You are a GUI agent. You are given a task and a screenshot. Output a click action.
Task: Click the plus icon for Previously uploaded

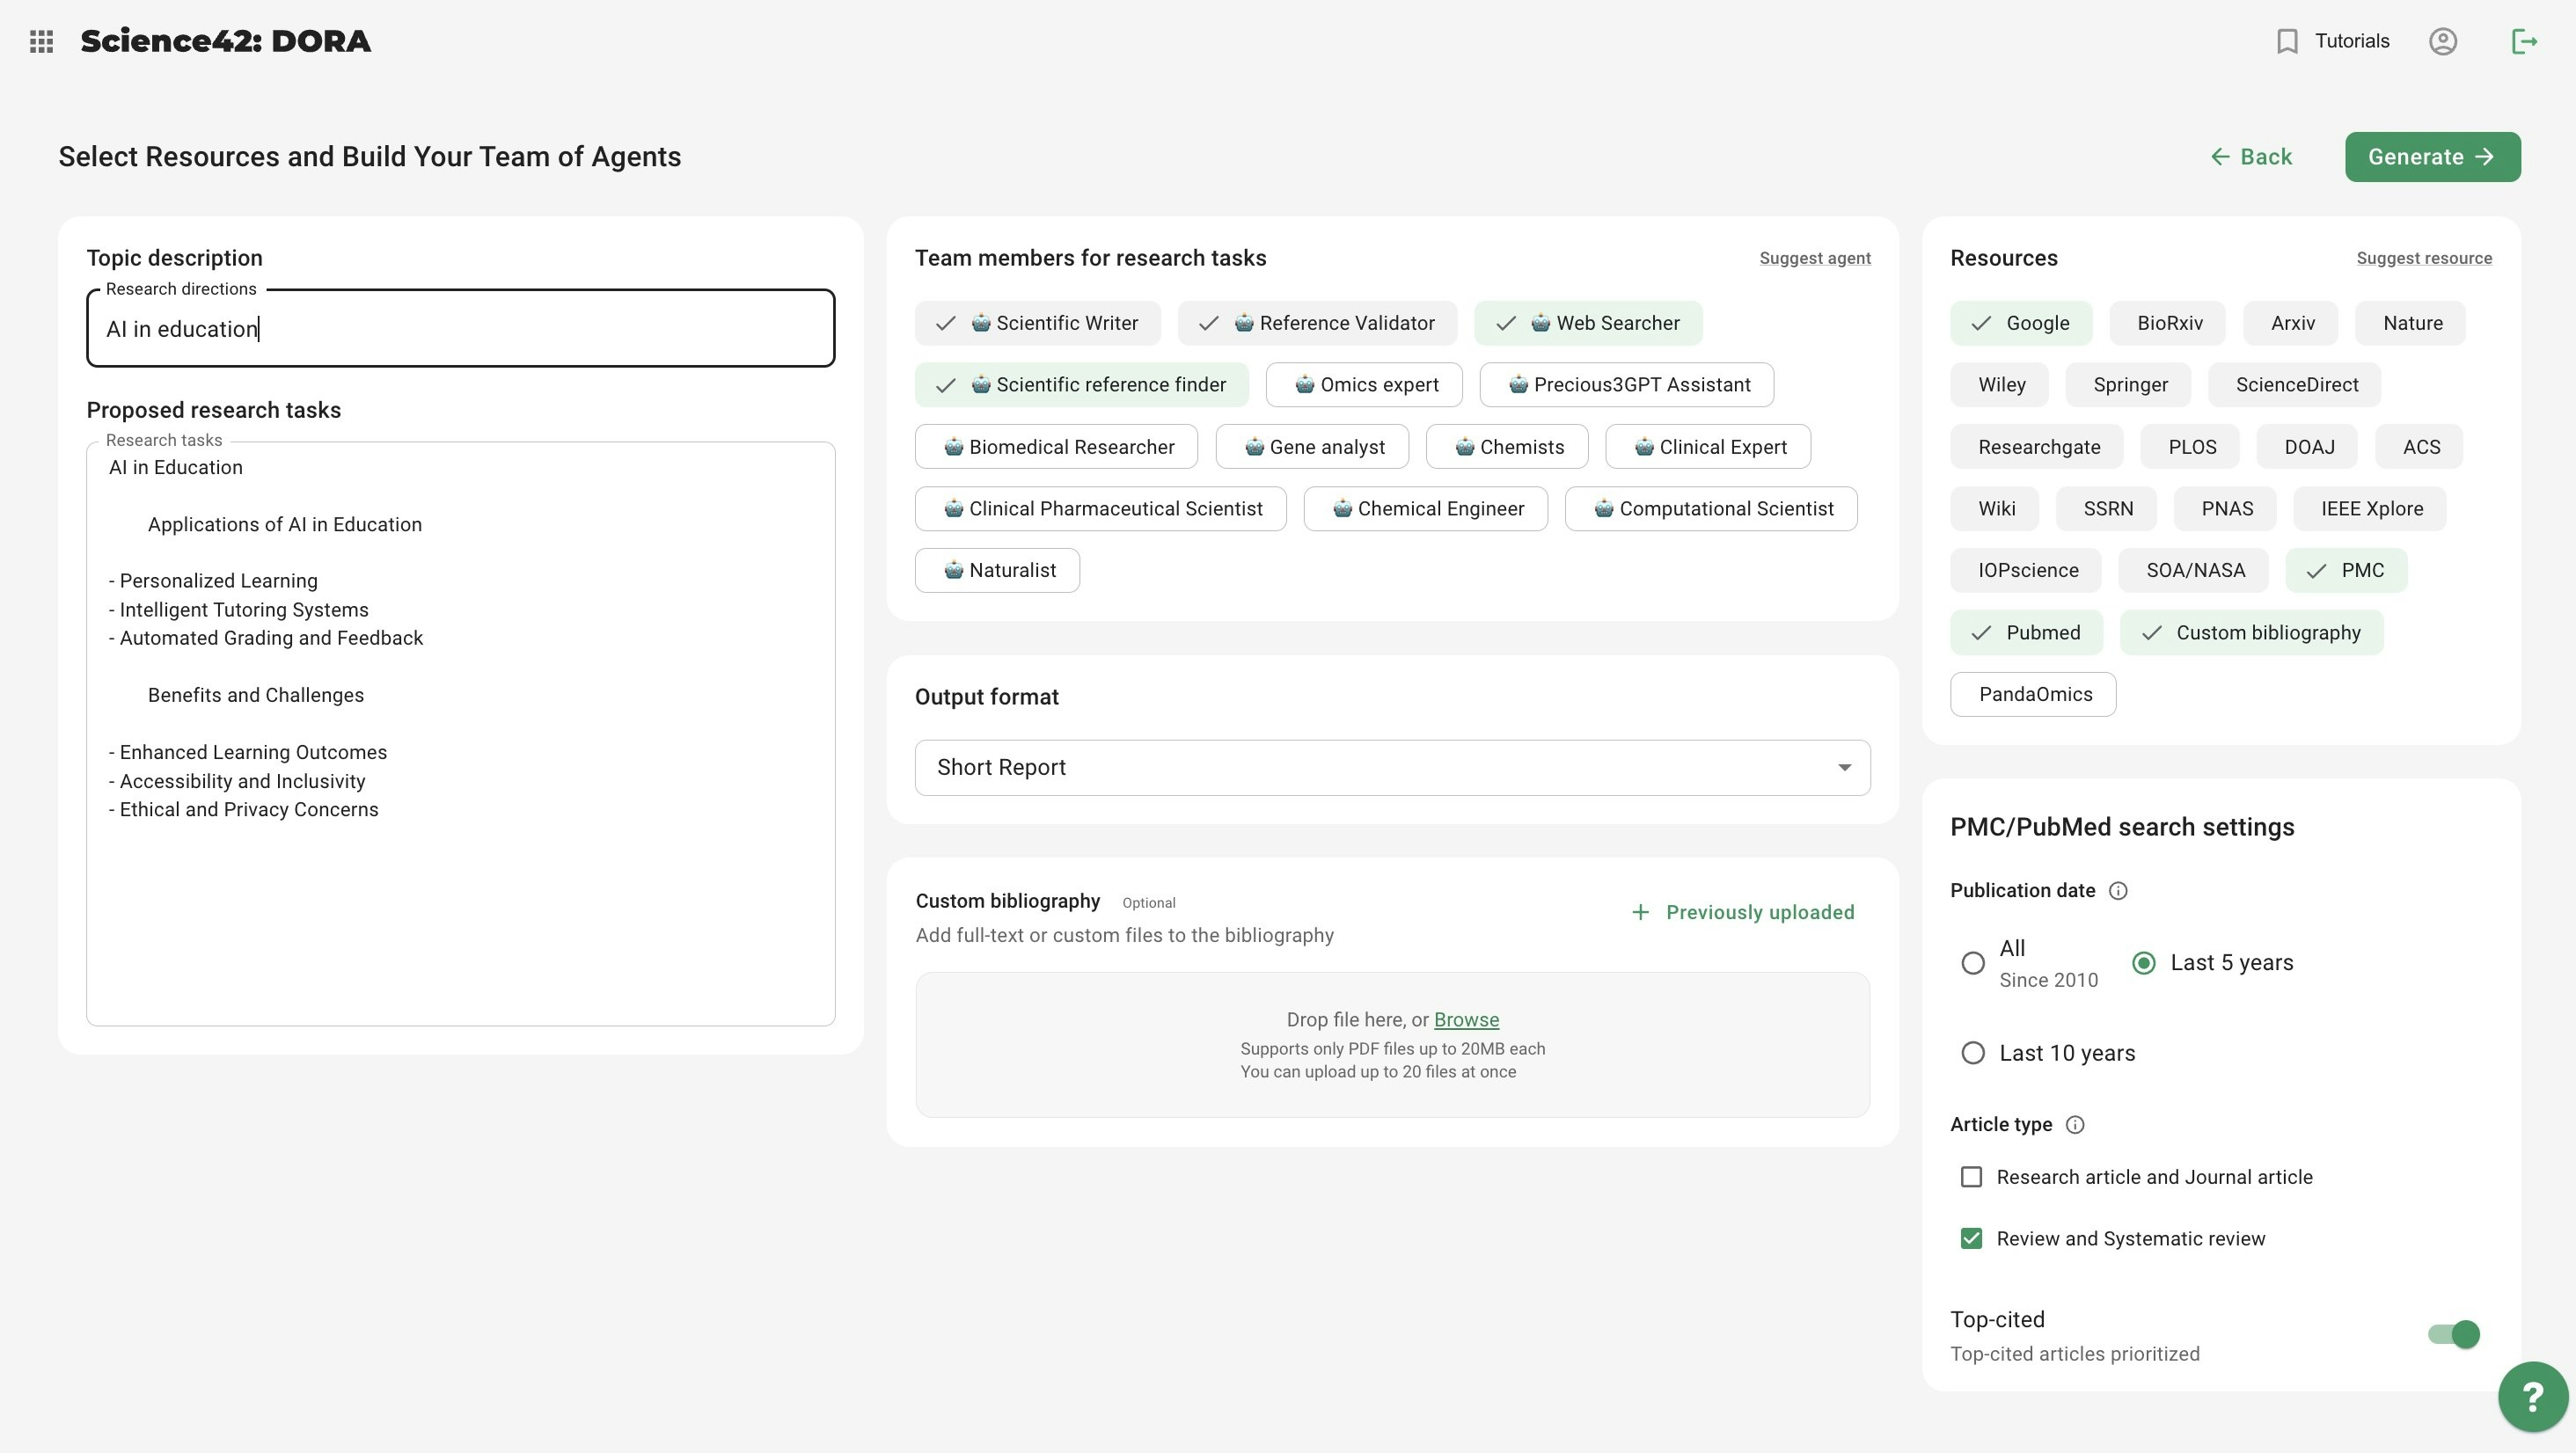tap(1640, 912)
